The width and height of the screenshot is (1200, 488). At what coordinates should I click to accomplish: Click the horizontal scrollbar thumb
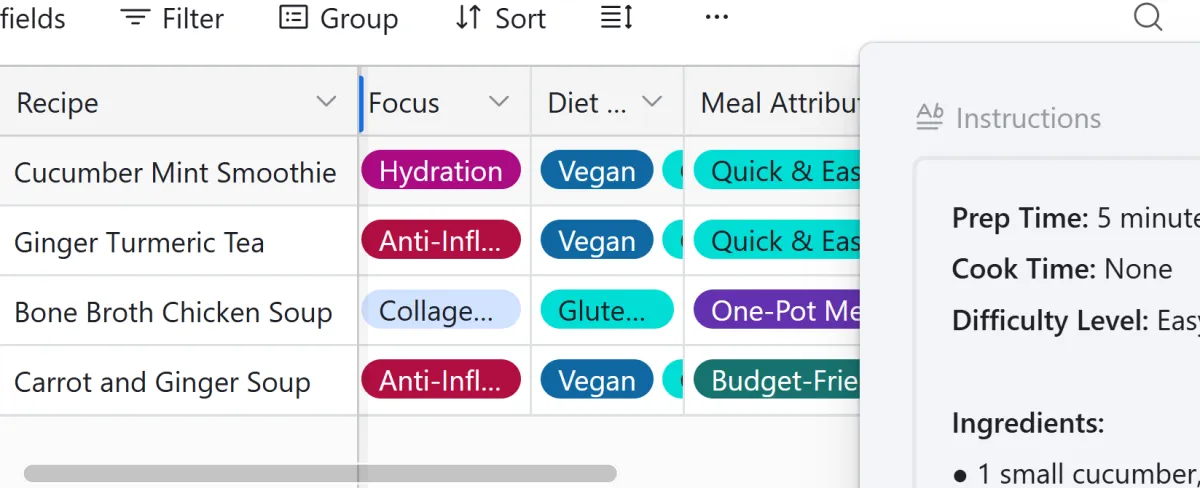(x=320, y=473)
